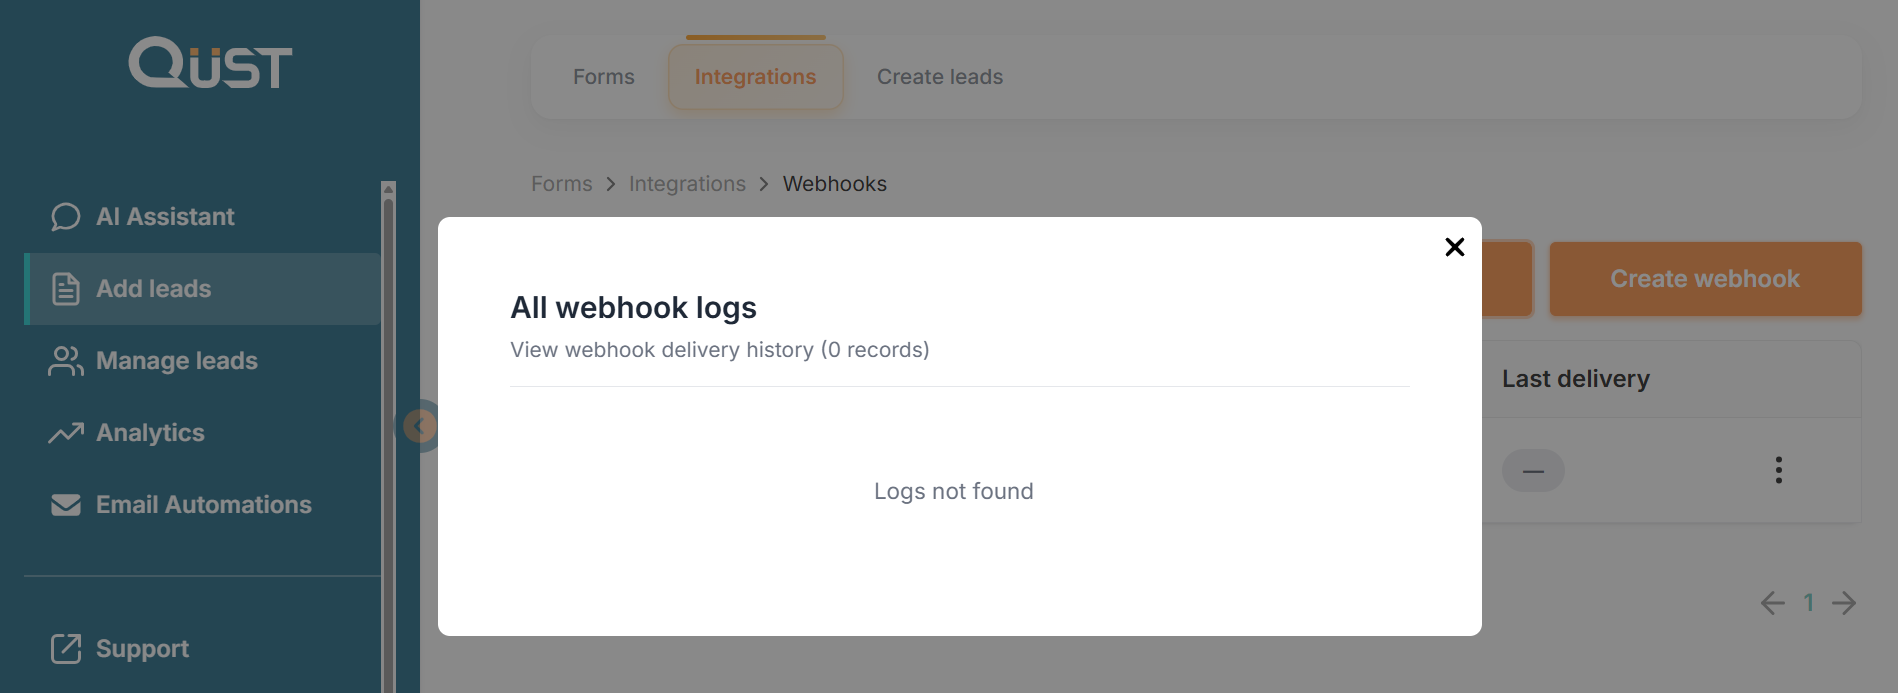Click the AI Assistant chat bubble icon
This screenshot has width=1898, height=693.
pyautogui.click(x=66, y=217)
